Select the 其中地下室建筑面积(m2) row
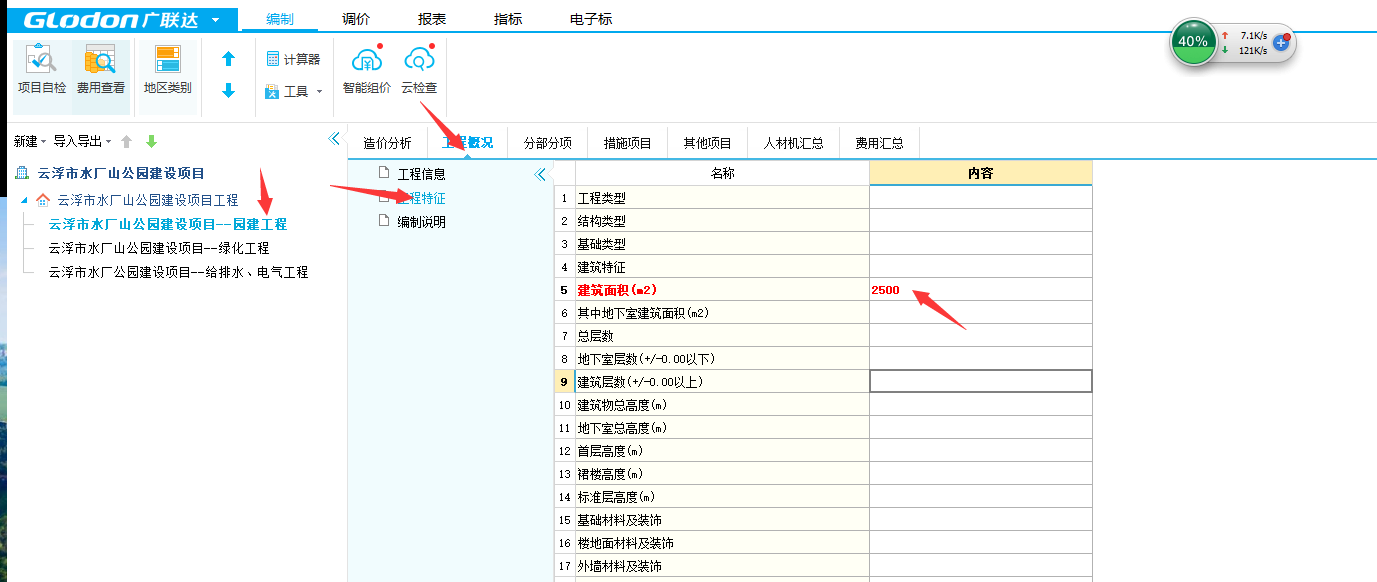 pos(722,313)
